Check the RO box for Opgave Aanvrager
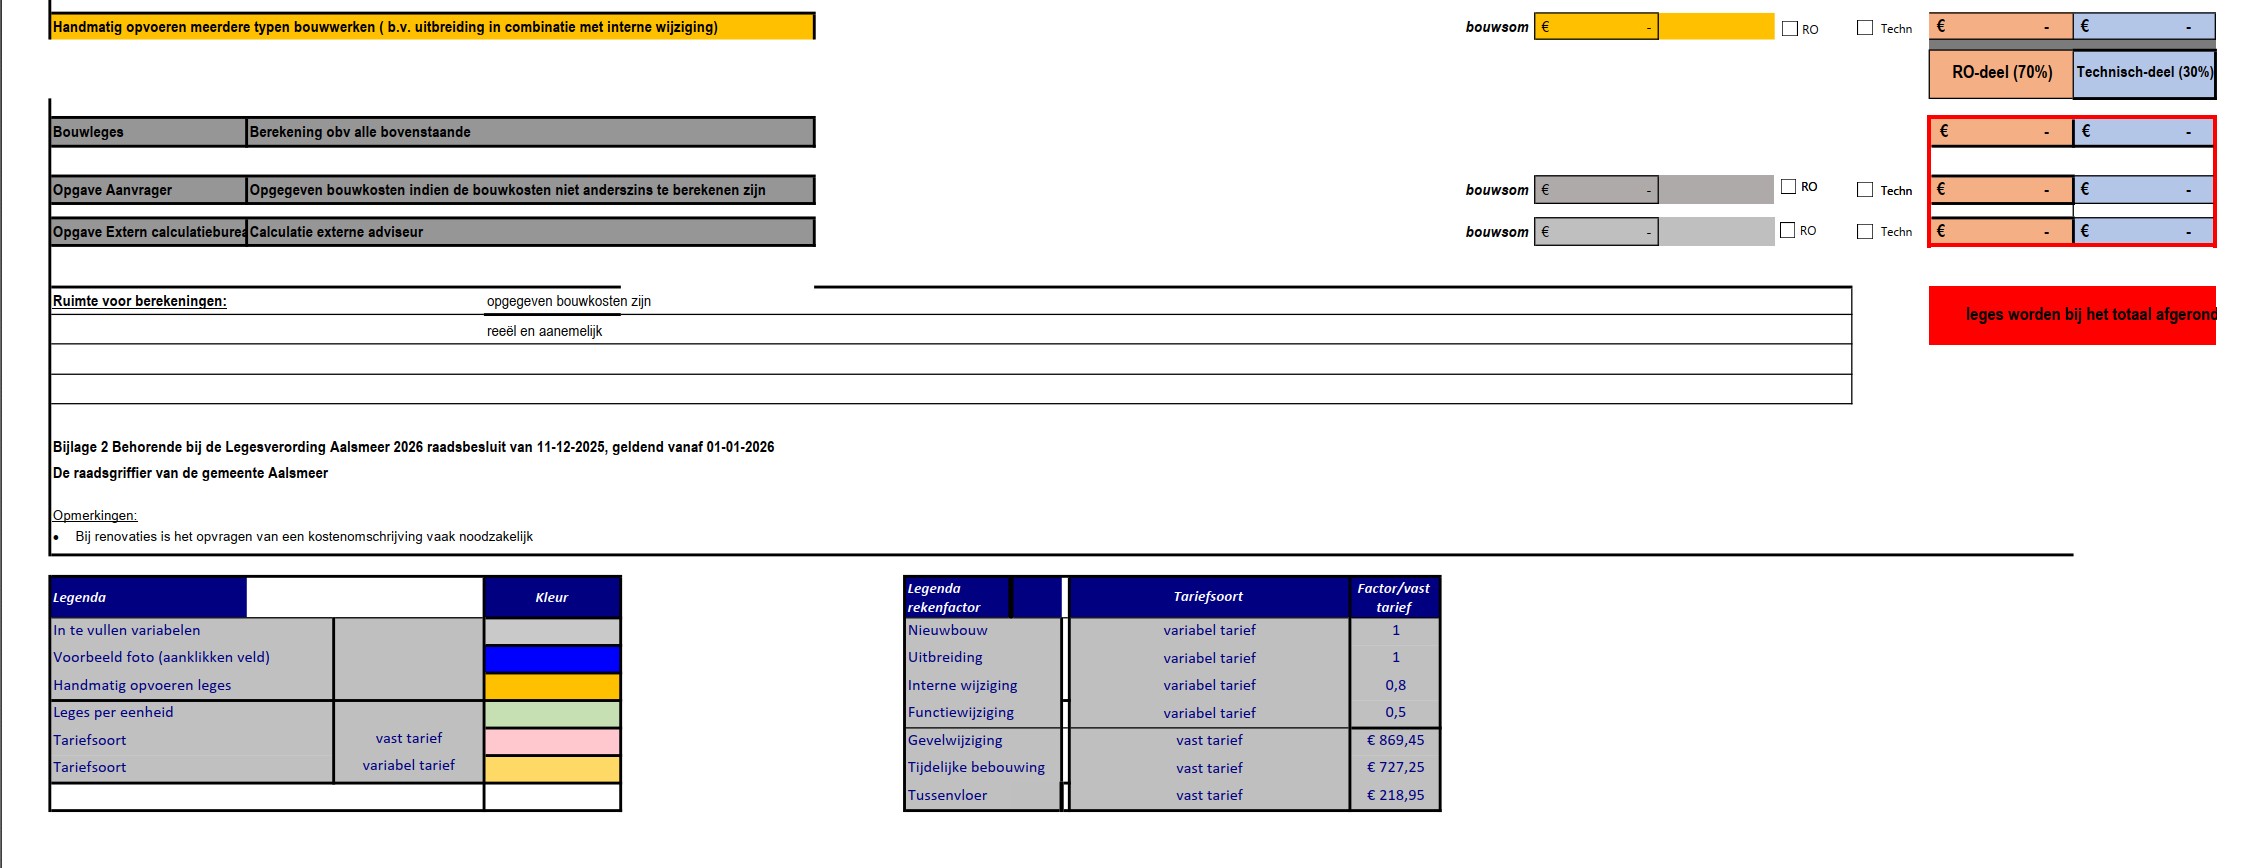2245x868 pixels. (1789, 187)
